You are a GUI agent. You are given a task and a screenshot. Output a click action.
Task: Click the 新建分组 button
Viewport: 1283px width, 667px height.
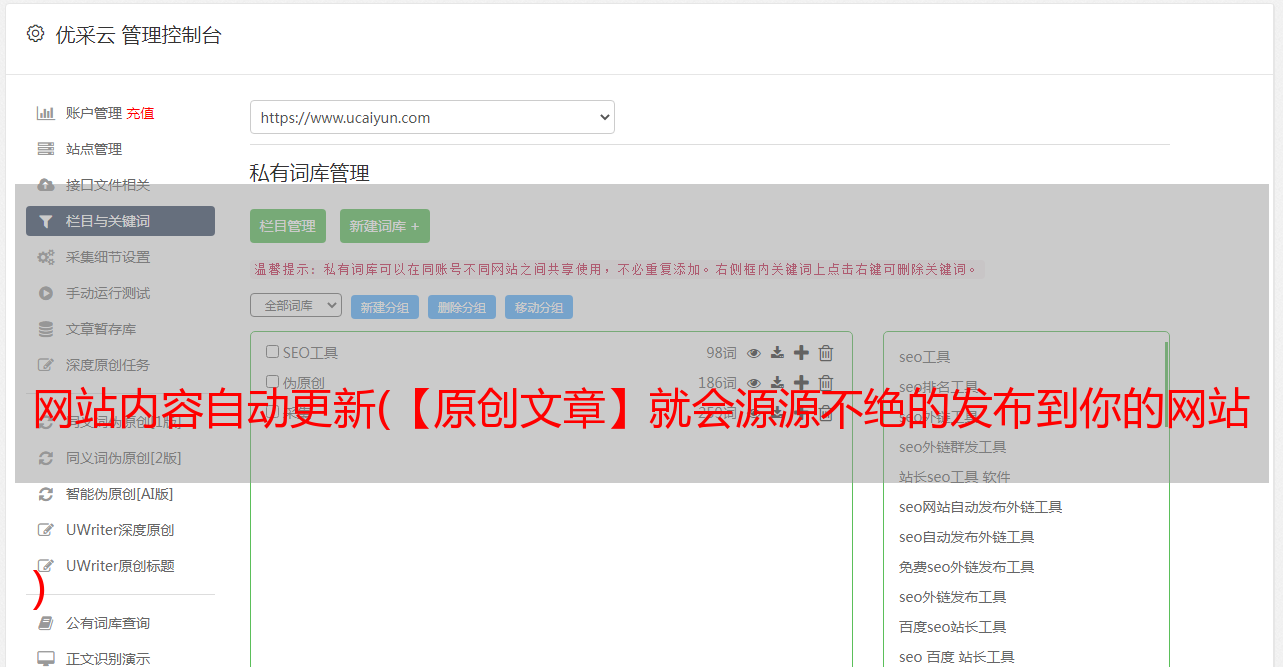click(385, 307)
